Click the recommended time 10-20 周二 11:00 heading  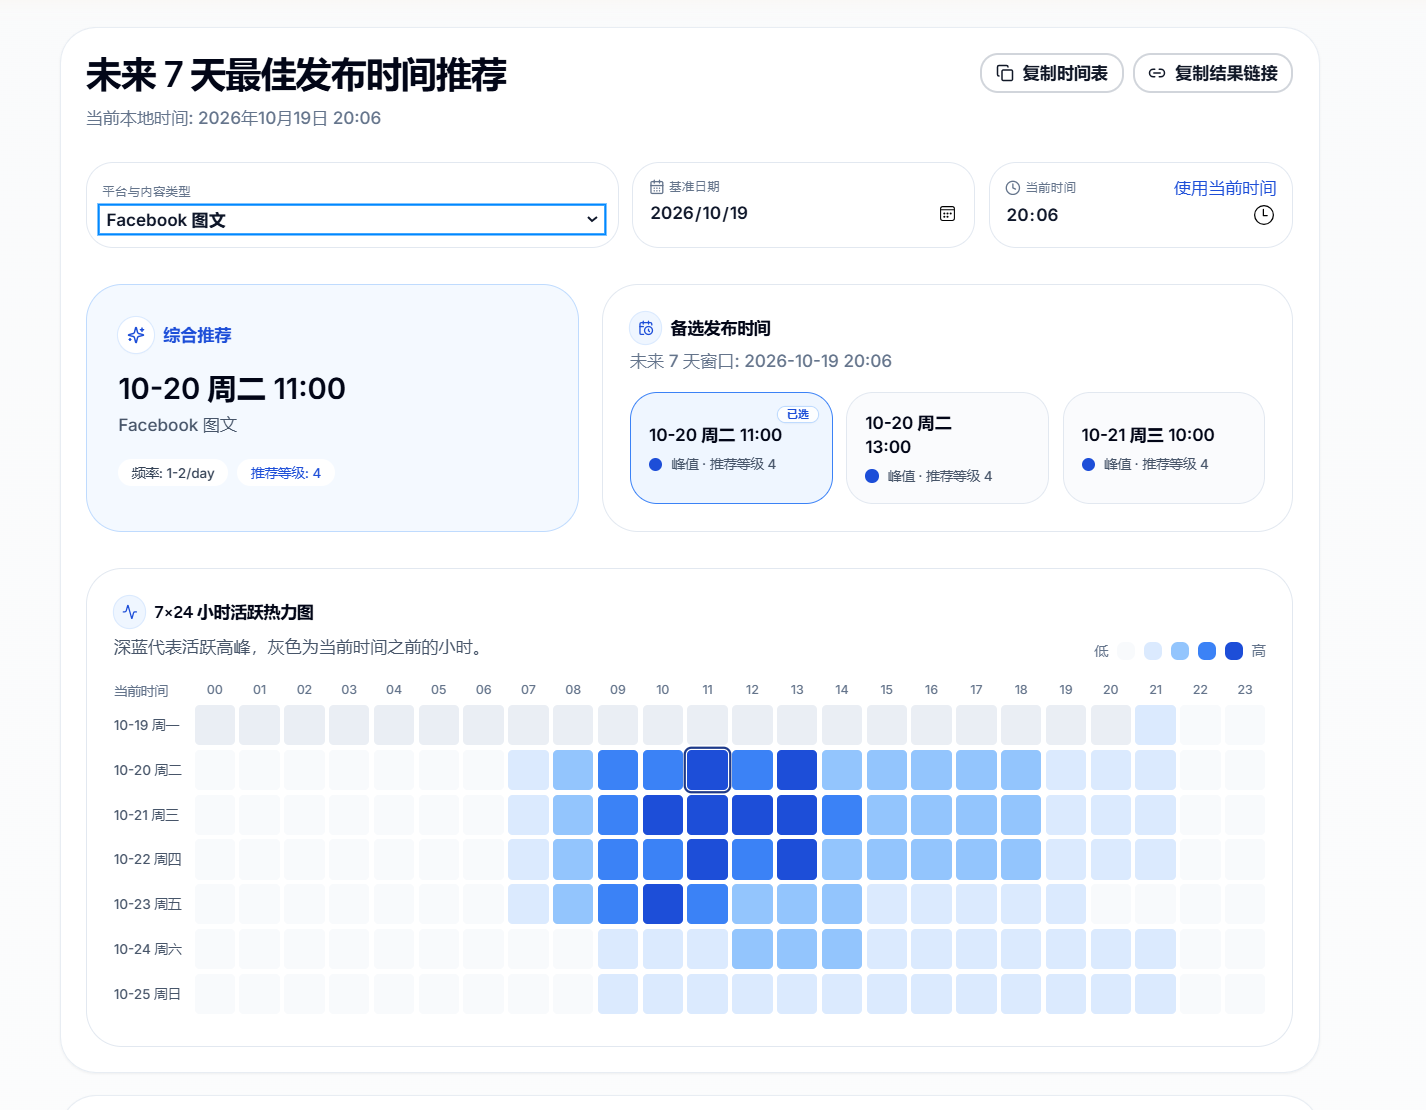[232, 388]
